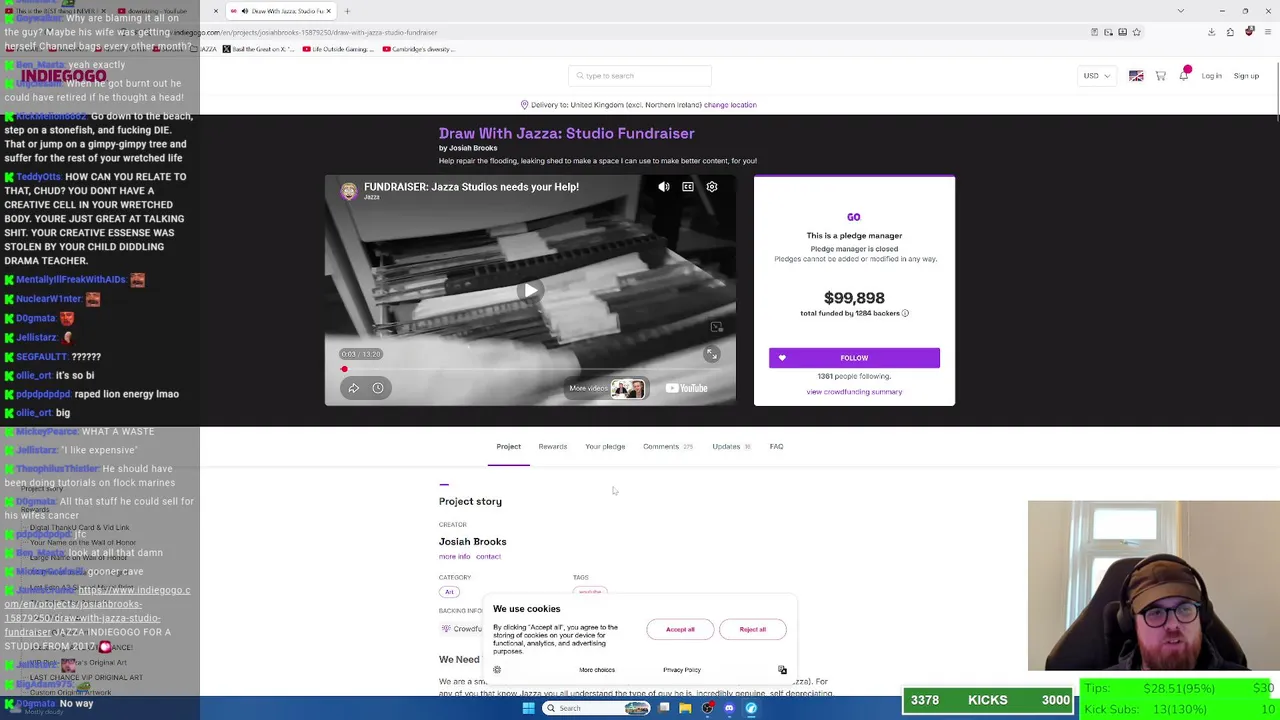The width and height of the screenshot is (1280, 720).
Task: Open the browser menu
Action: click(x=1267, y=32)
